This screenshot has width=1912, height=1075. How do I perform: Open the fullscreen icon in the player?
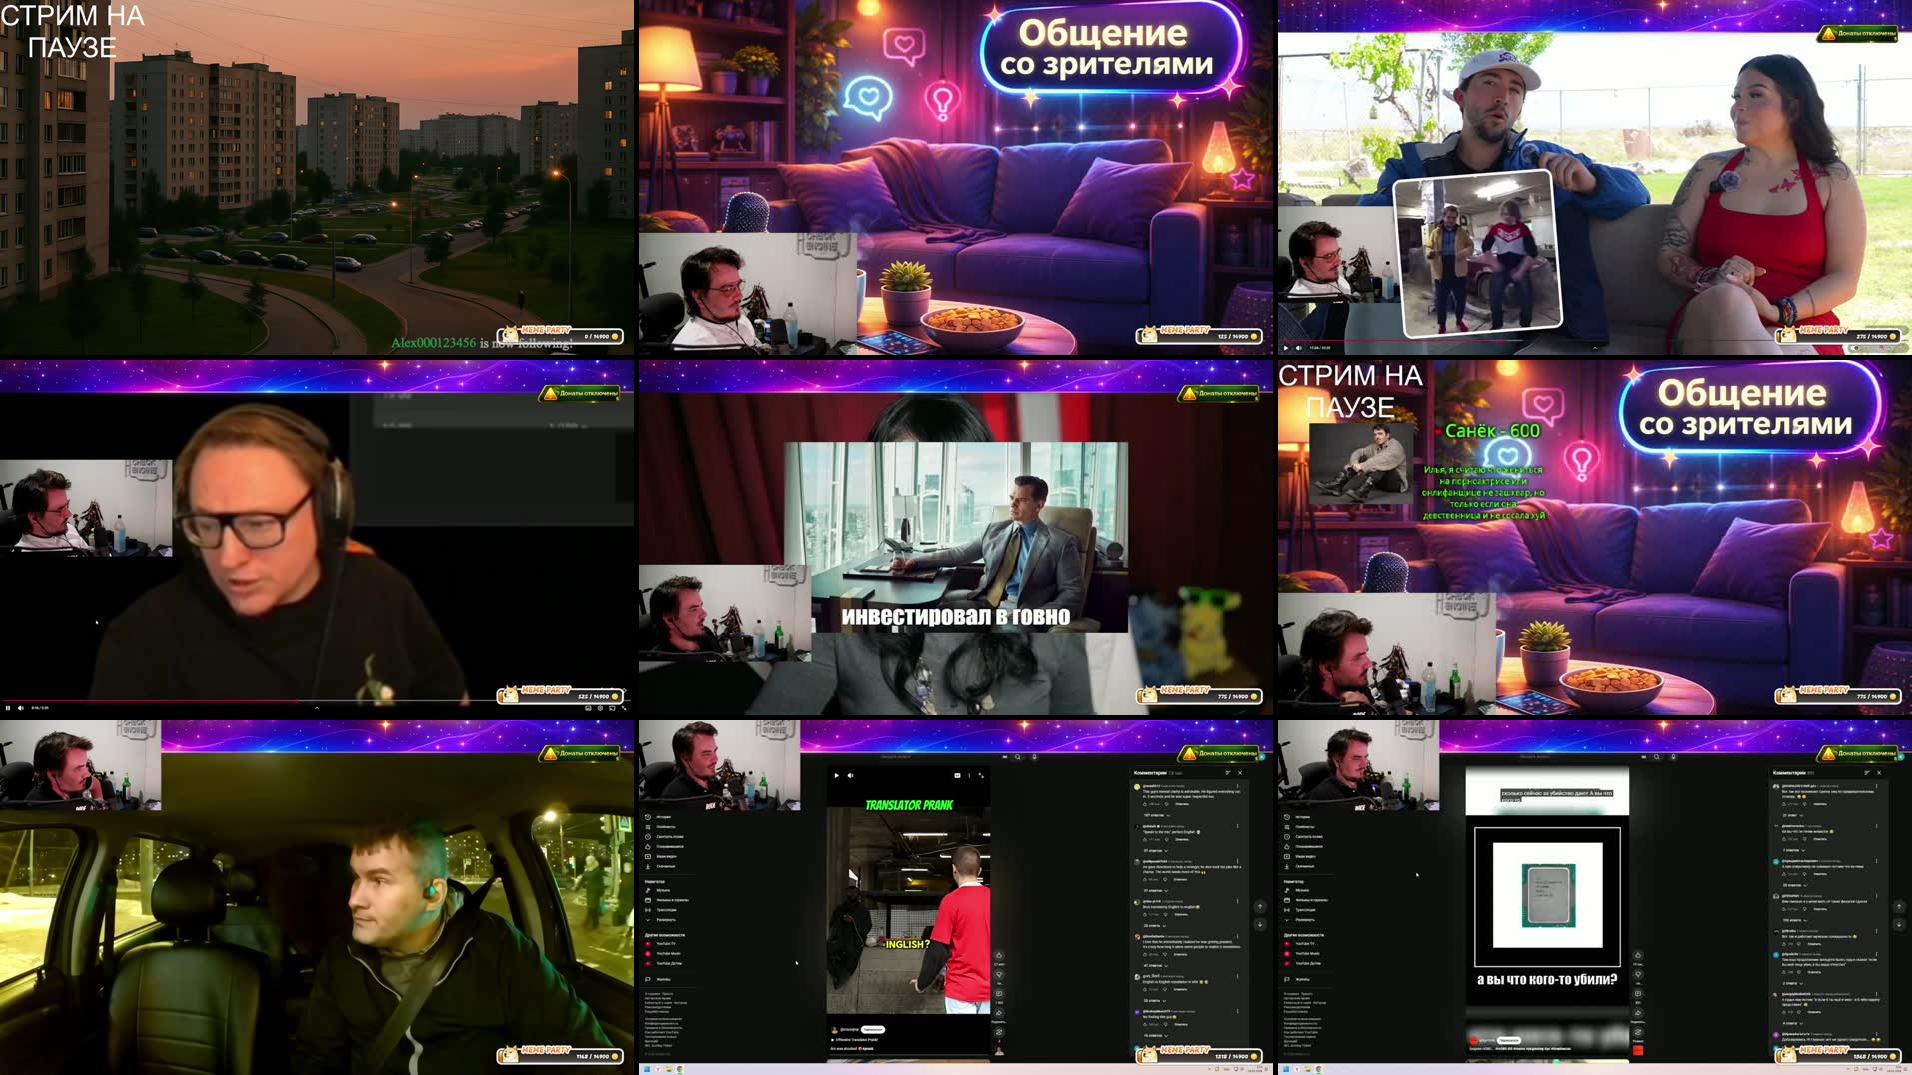[981, 775]
